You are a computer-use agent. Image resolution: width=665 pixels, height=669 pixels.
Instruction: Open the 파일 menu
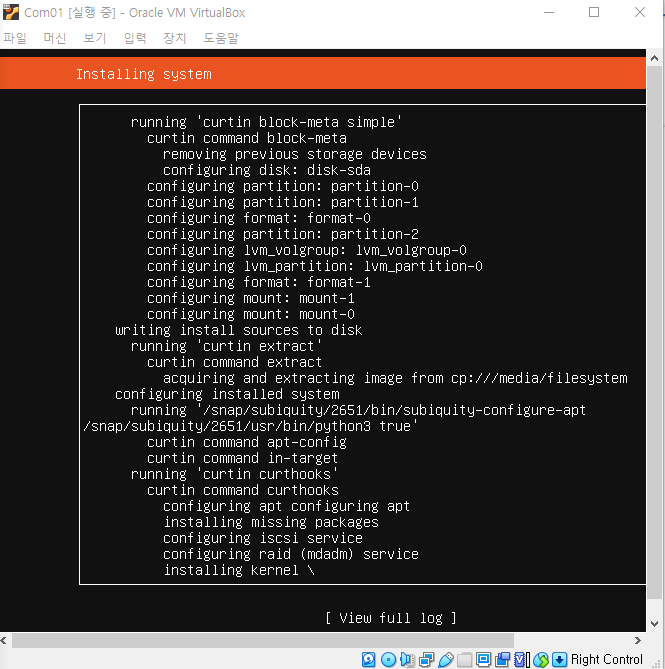coord(15,38)
